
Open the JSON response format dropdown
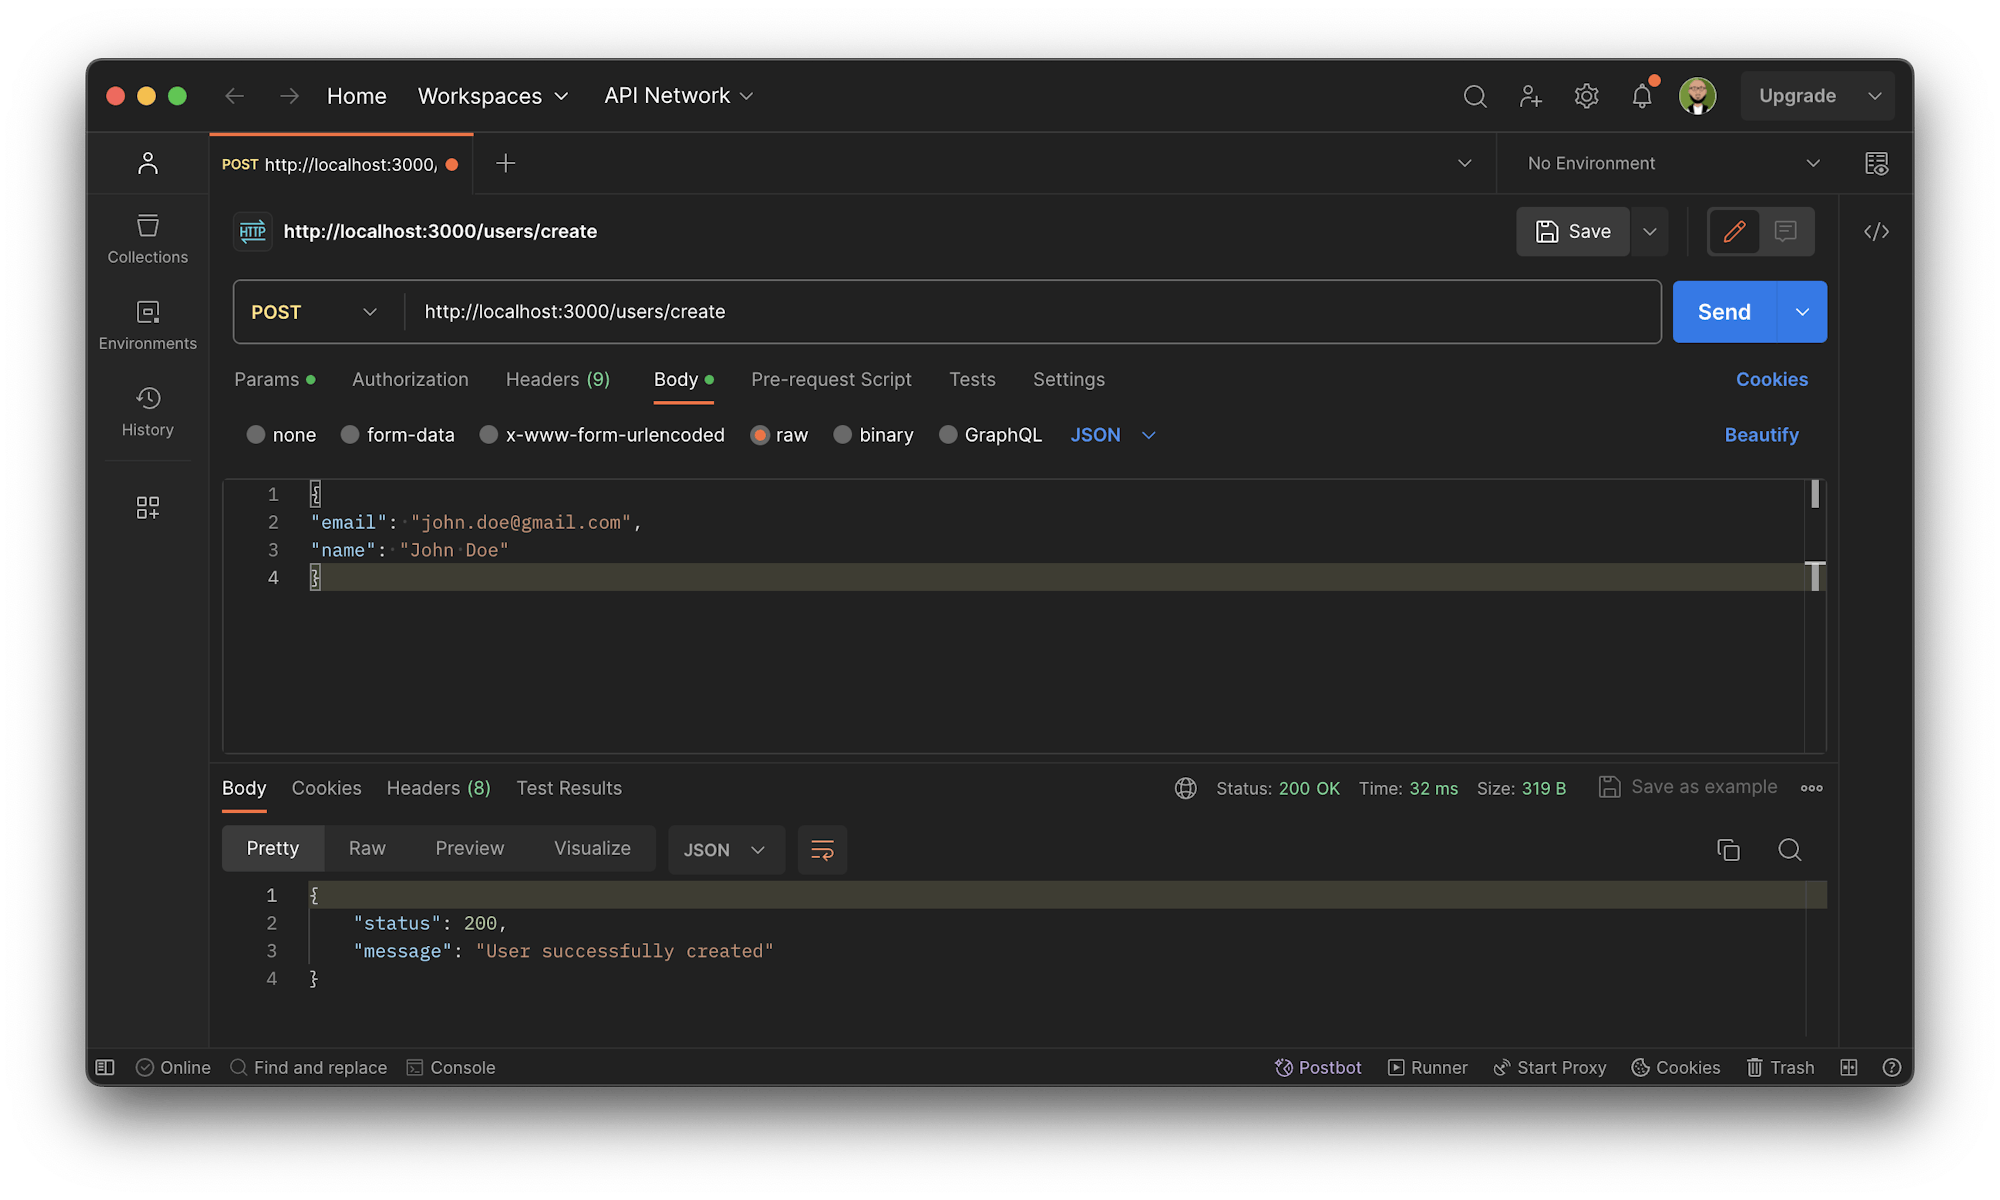pyautogui.click(x=726, y=849)
